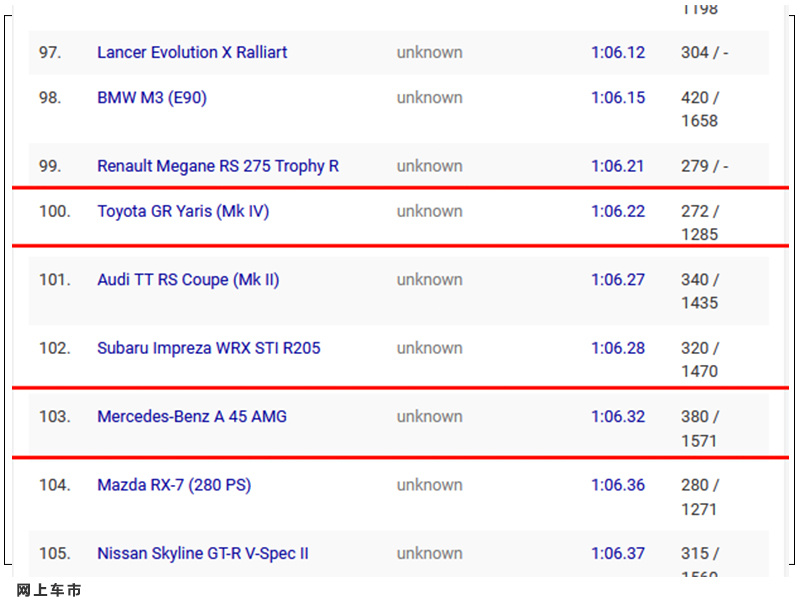Screen dimensions: 800x600
Task: Click the "315 /" value in the Nissan Skyline row
Action: pos(701,553)
